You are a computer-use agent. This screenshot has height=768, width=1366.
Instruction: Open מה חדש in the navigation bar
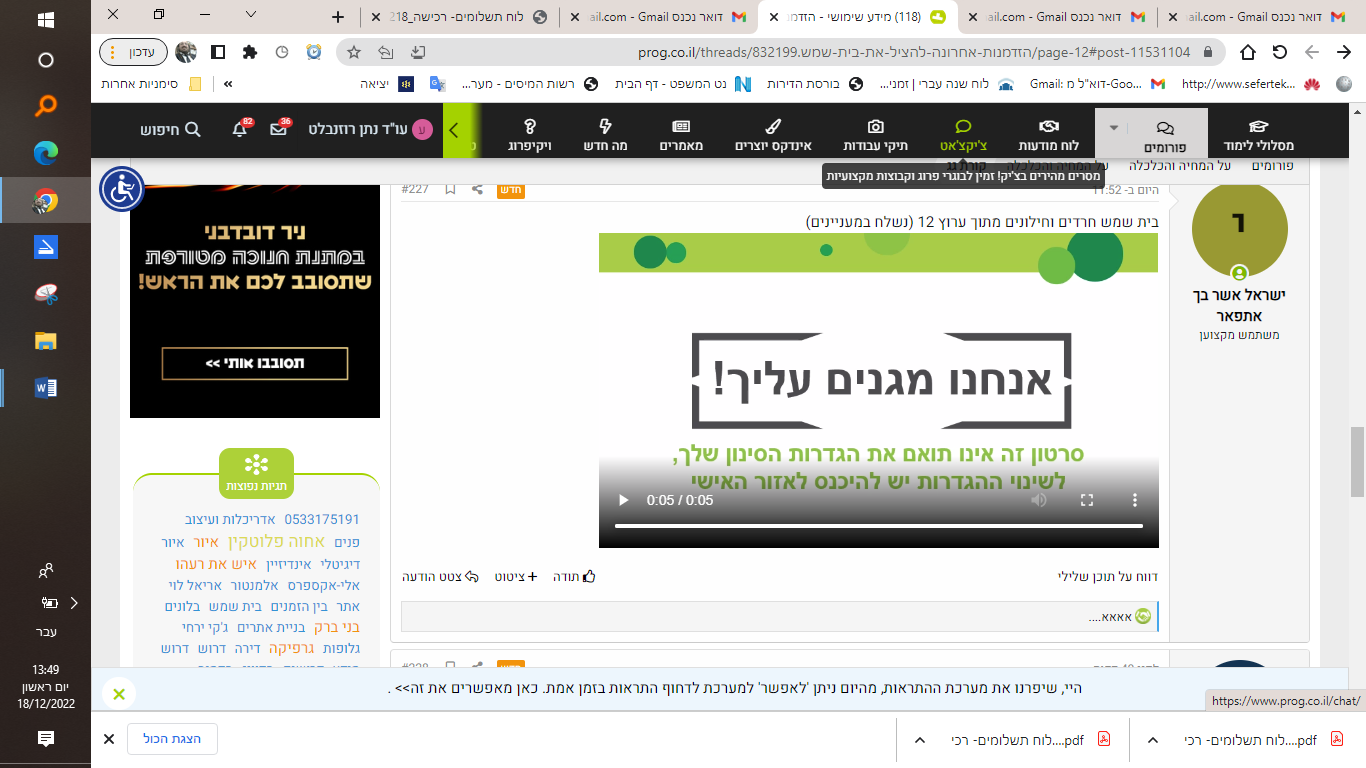(605, 134)
